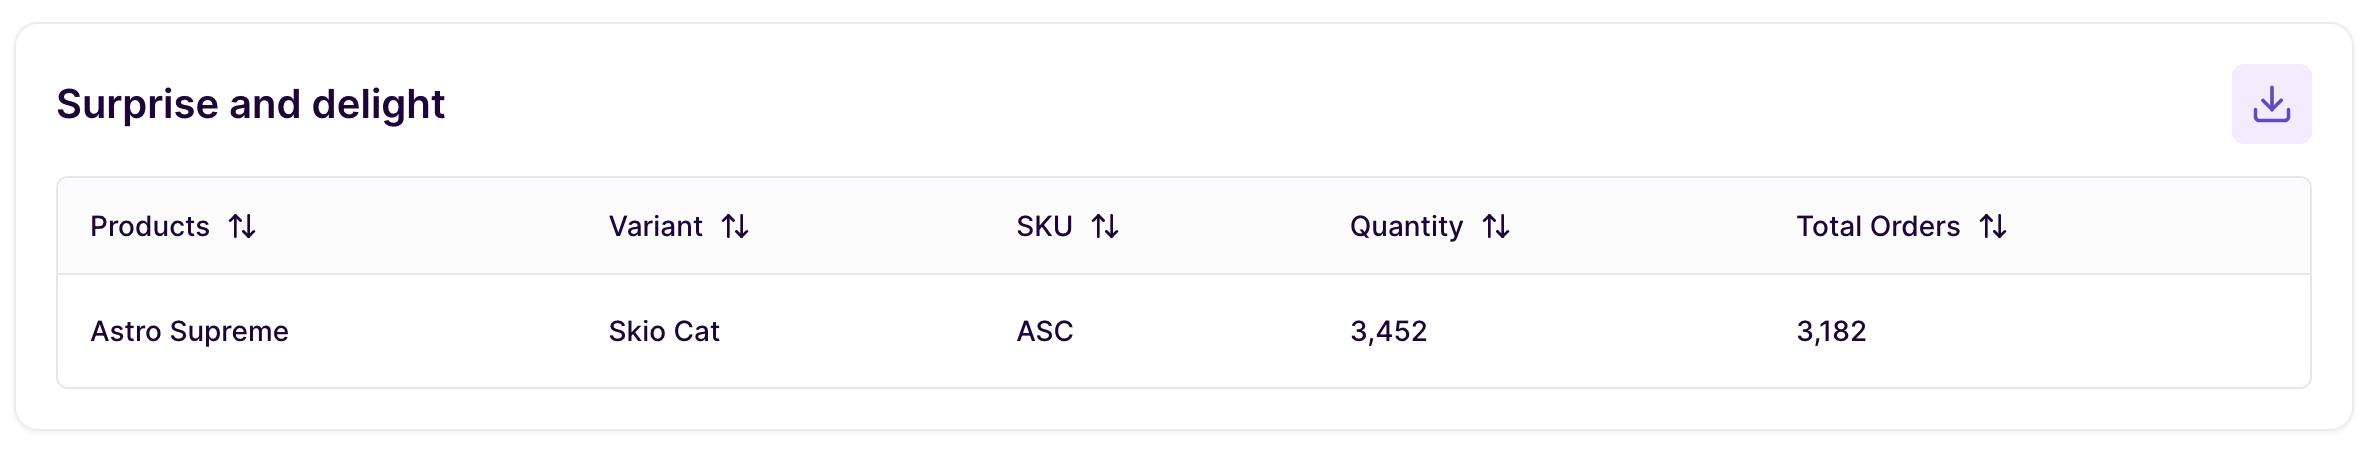Select the 3,182 total orders value
The width and height of the screenshot is (2374, 450).
click(x=1831, y=332)
